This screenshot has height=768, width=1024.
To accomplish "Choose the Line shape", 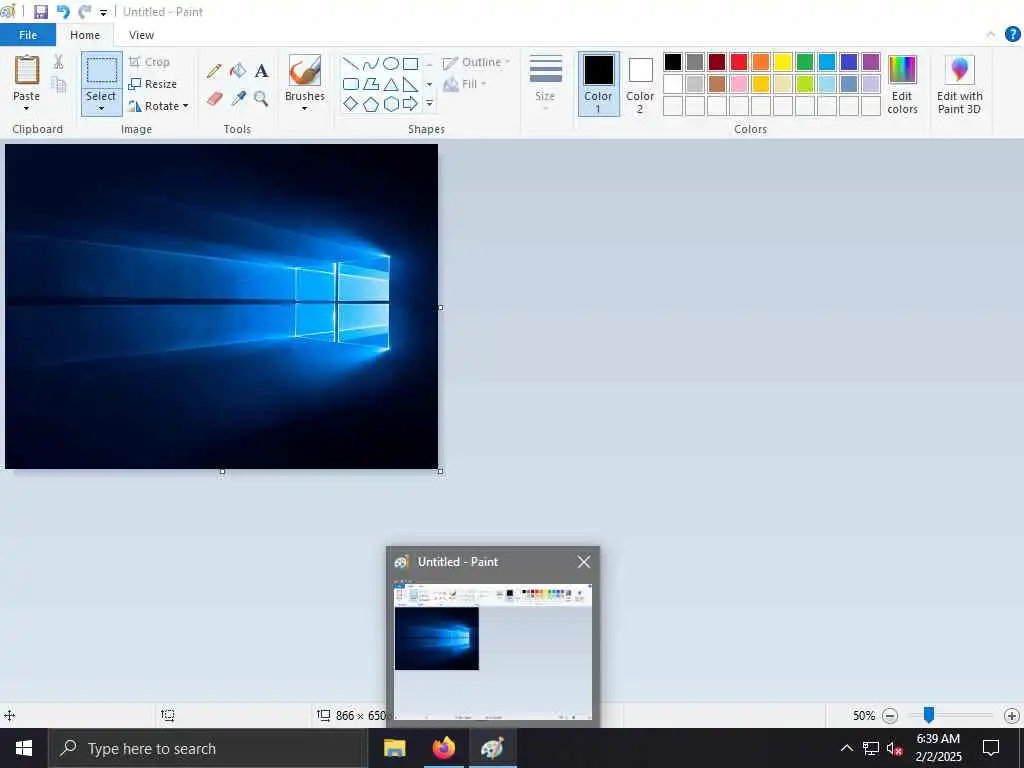I will tap(351, 63).
